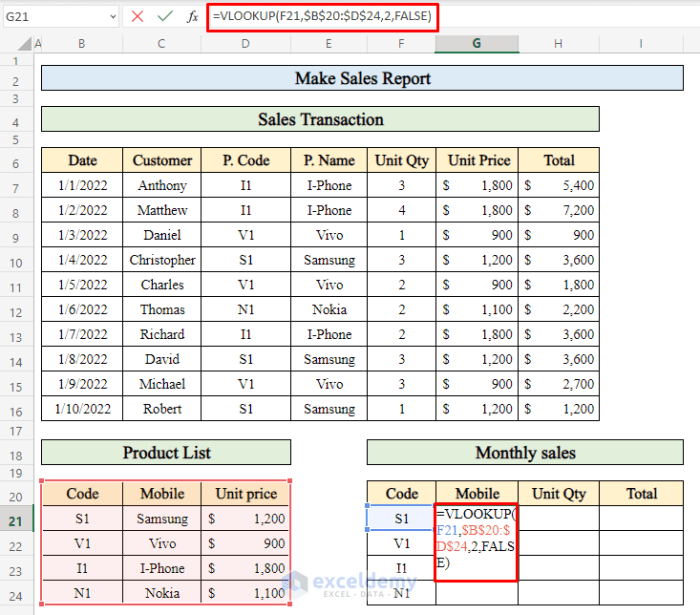Select the 'Date' header cell
The image size is (700, 615).
point(82,160)
